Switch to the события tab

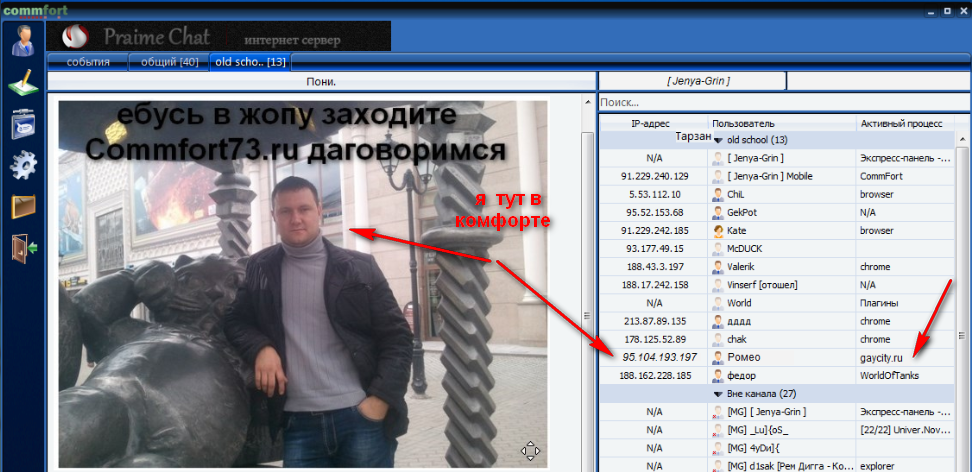88,62
